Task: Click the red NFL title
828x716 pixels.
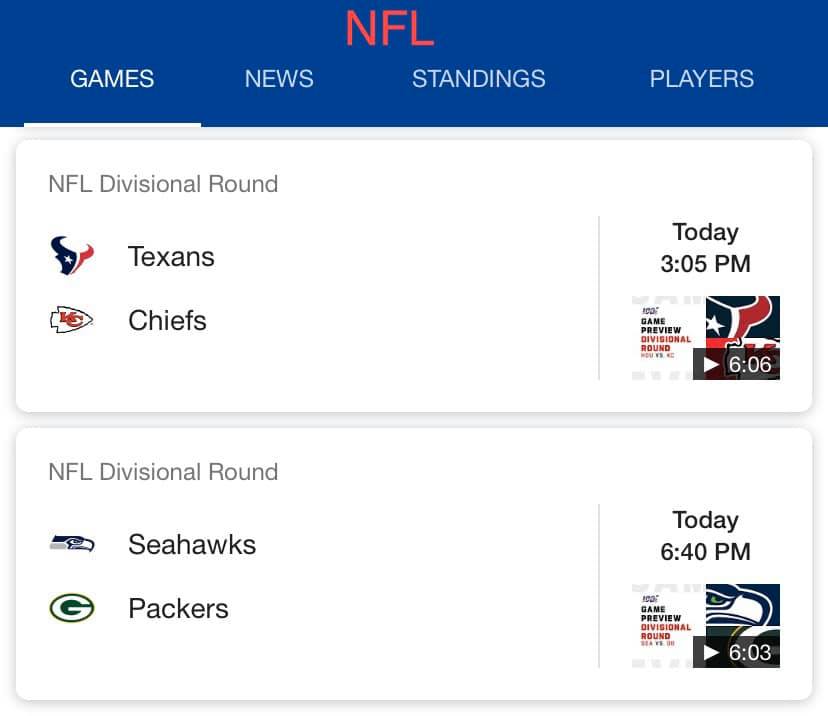Action: 390,28
